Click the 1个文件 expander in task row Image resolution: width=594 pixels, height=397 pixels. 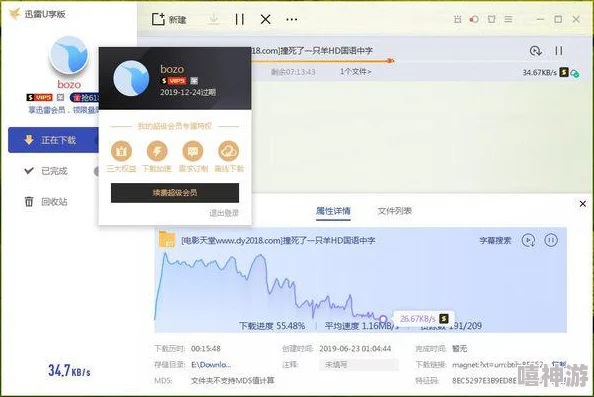355,72
